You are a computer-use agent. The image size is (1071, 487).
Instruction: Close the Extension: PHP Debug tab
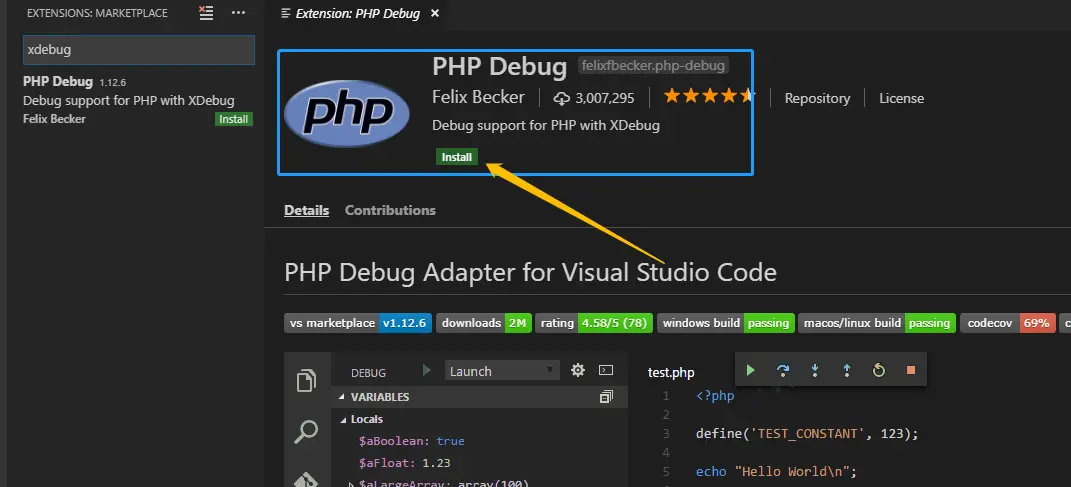[x=435, y=13]
